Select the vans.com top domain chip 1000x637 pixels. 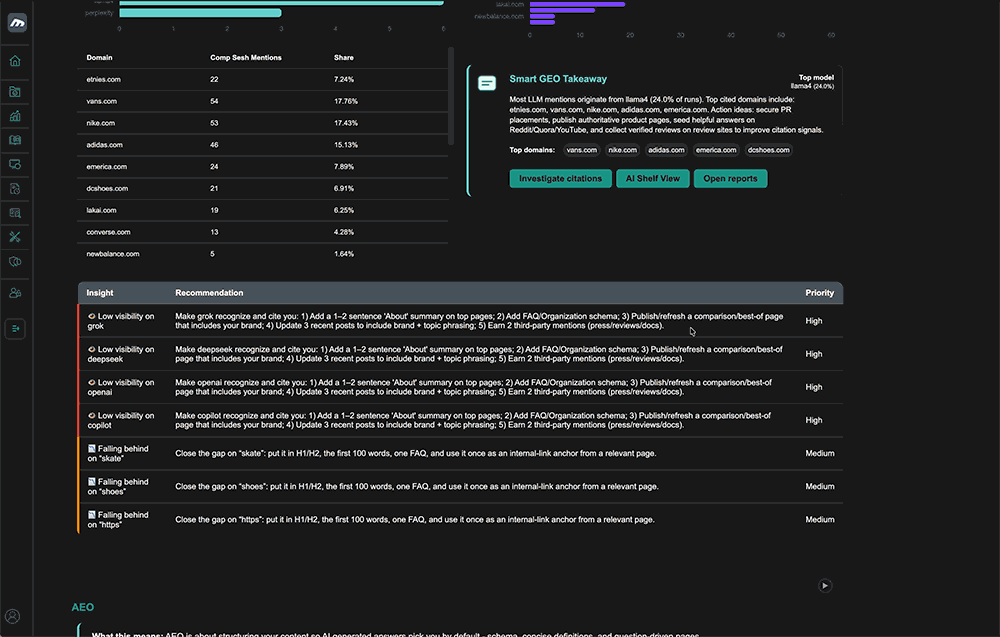[x=581, y=150]
